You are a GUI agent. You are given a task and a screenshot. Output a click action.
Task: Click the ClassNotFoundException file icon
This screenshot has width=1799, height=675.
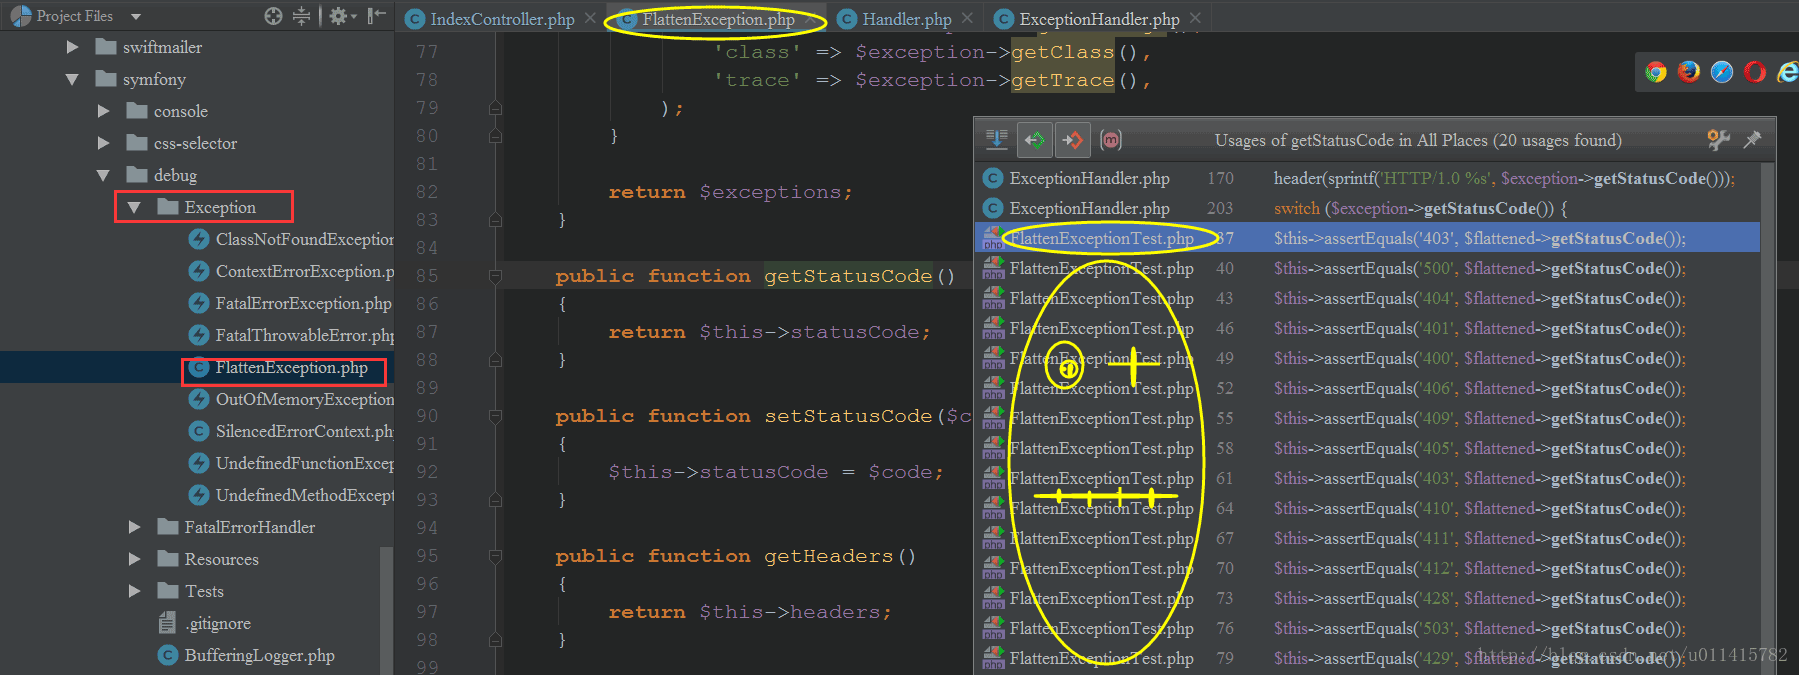pos(199,239)
